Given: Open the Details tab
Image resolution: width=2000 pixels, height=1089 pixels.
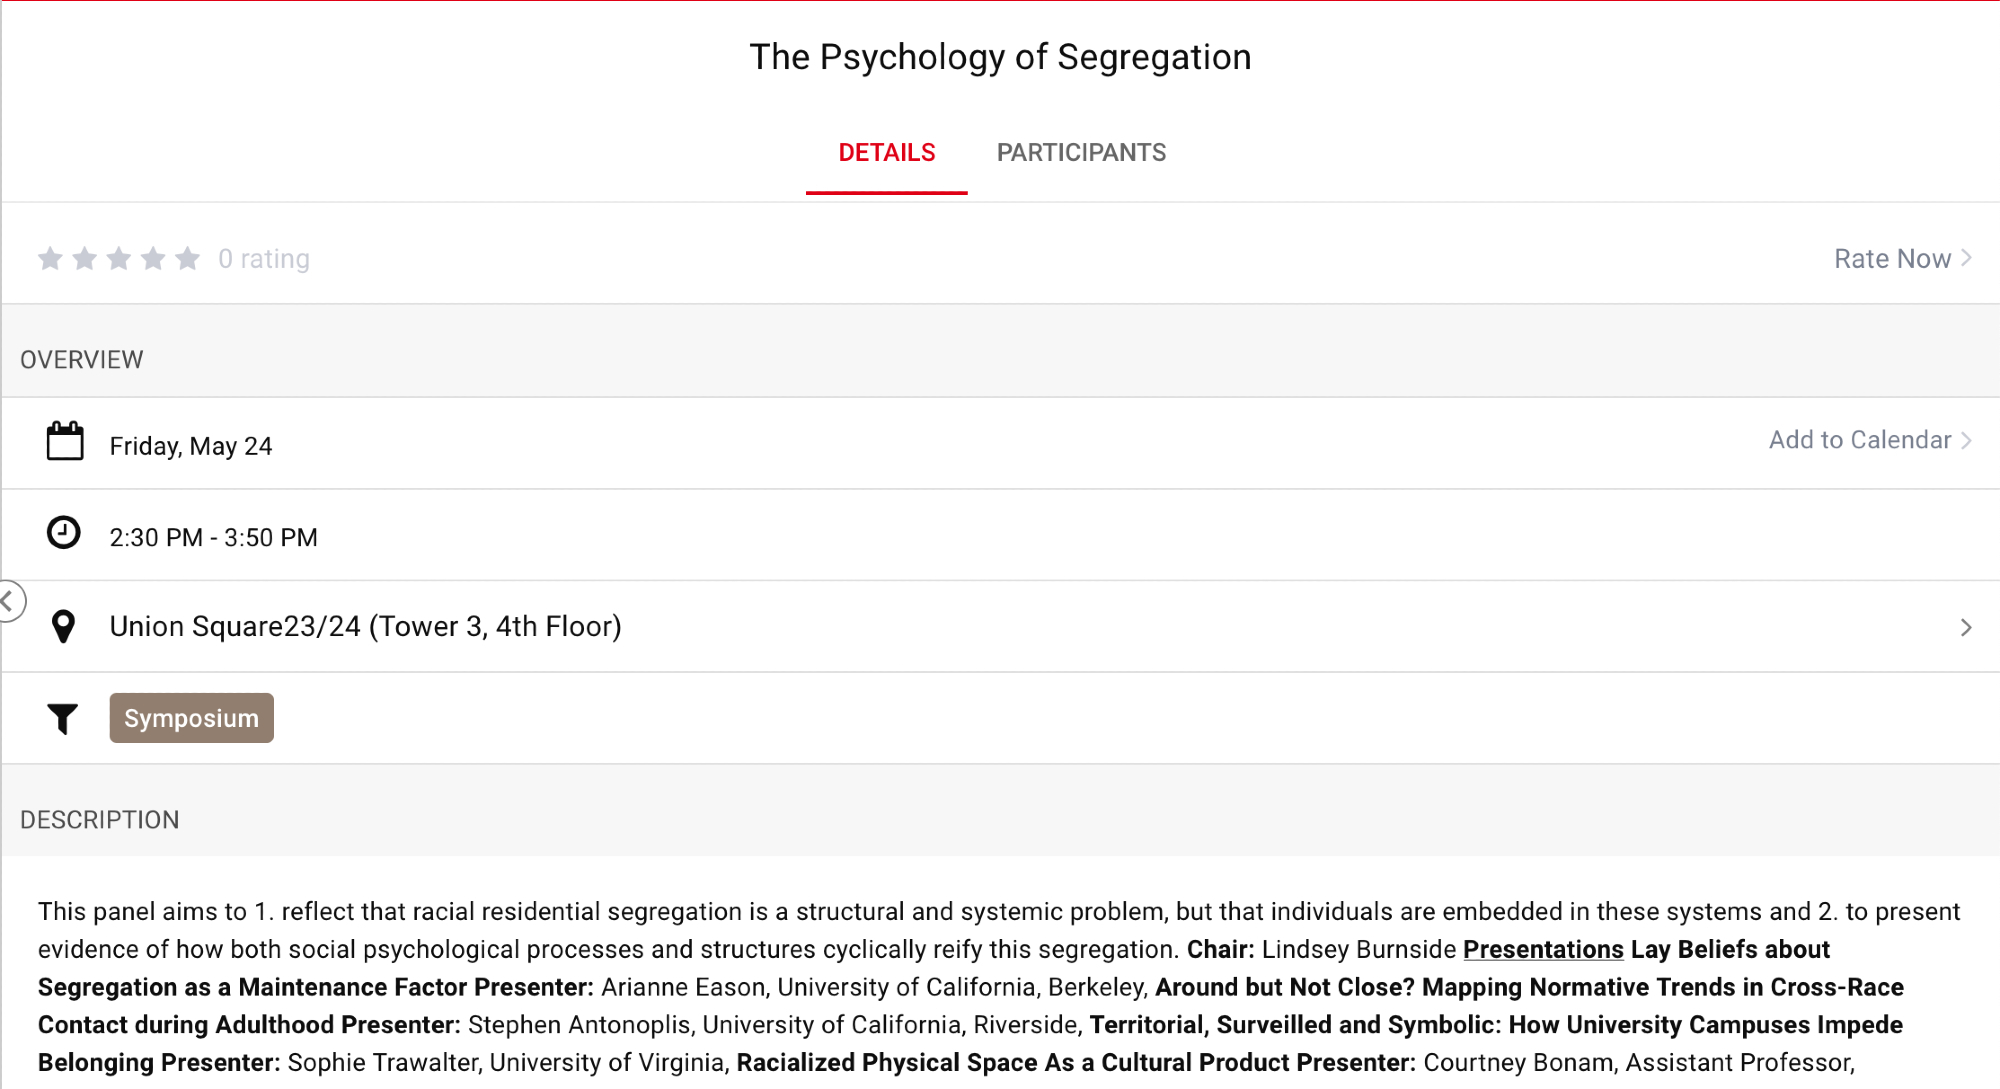Looking at the screenshot, I should click(886, 153).
